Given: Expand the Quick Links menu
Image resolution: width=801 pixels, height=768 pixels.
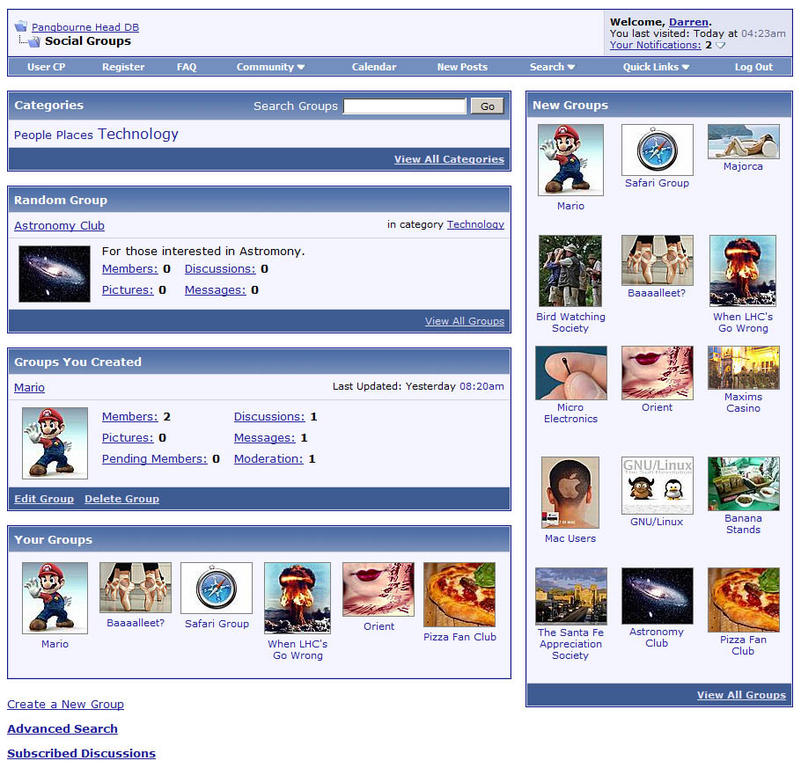Looking at the screenshot, I should pyautogui.click(x=656, y=67).
